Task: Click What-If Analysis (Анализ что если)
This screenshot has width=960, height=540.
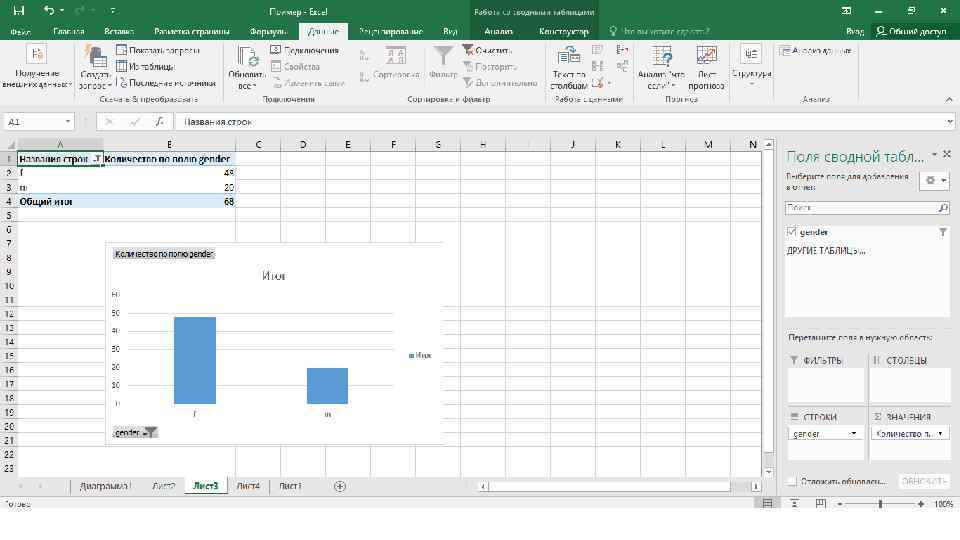Action: (661, 67)
